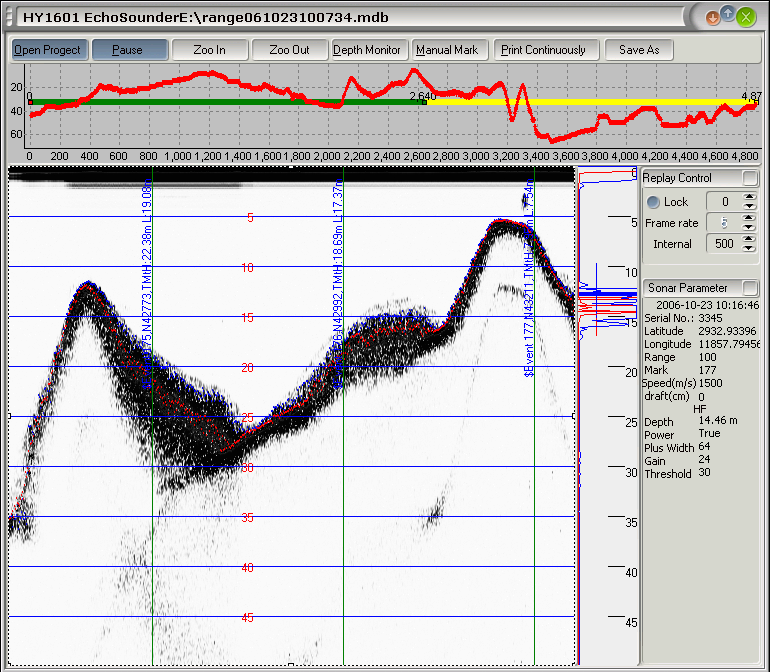Click the Replay Control panel header
The width and height of the screenshot is (770, 672).
[700, 178]
